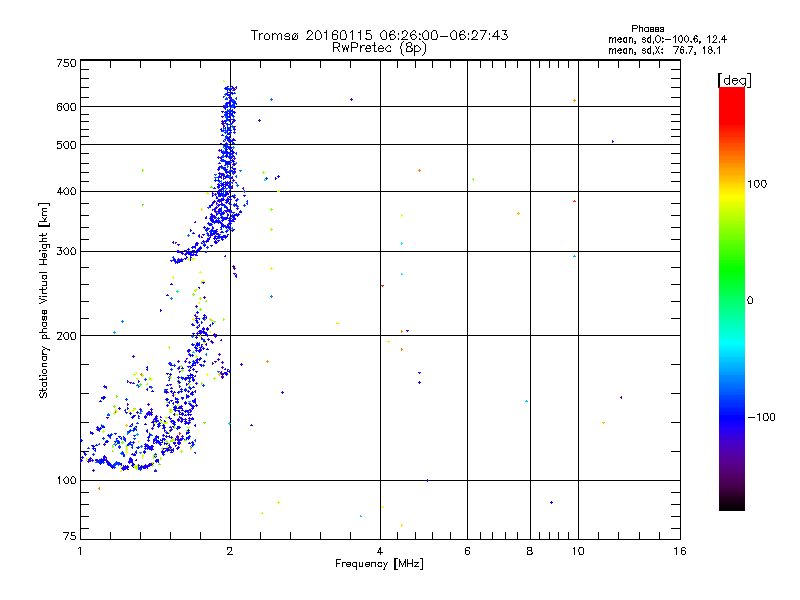Click the 'Frequency [MHz]' axis label

pyautogui.click(x=379, y=564)
